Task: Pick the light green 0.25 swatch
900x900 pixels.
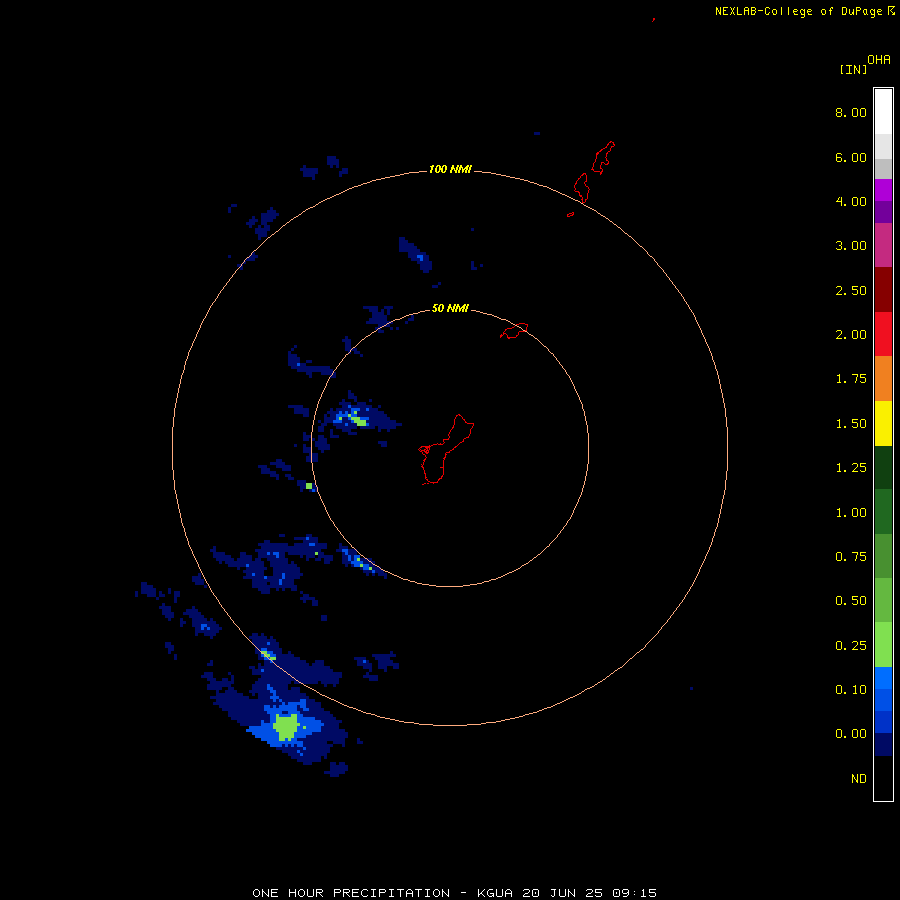Action: coord(883,645)
